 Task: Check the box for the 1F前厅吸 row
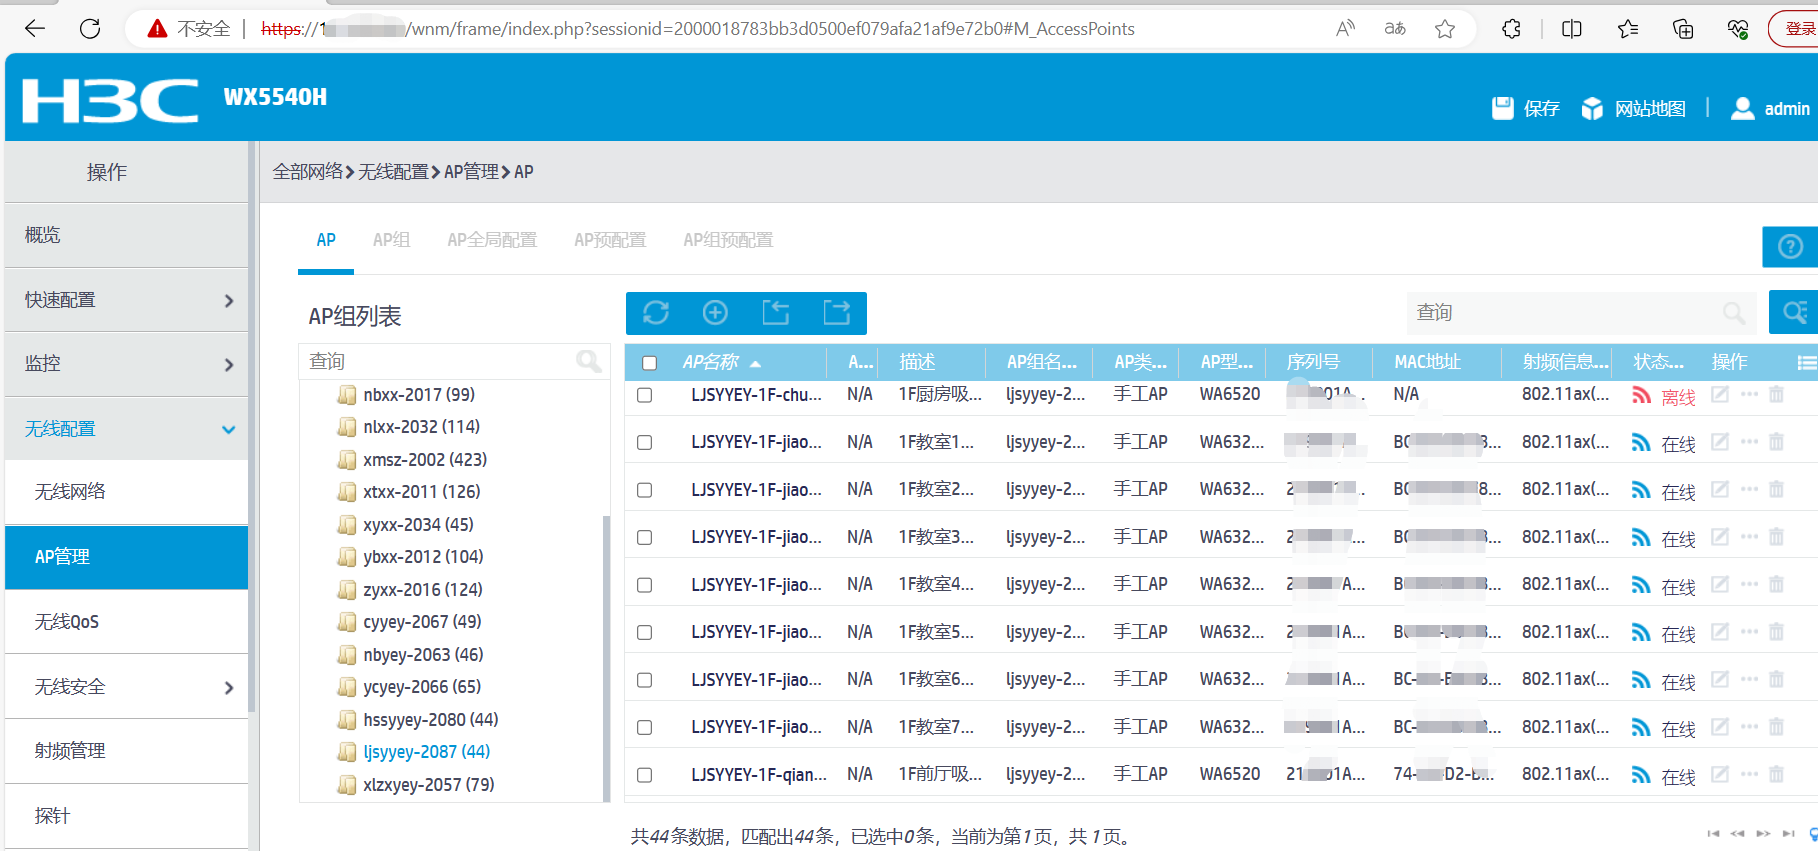[x=645, y=775]
